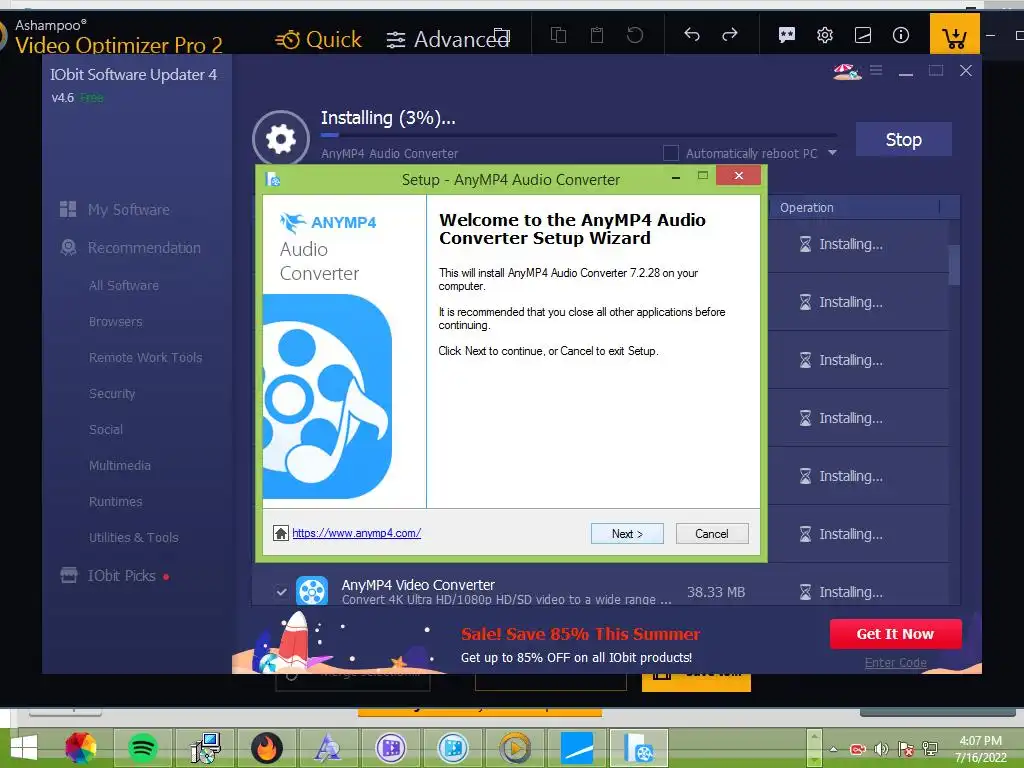Screen dimensions: 1024x768
Task: Click the Ashampoo shopping cart buy icon
Action: coord(955,35)
